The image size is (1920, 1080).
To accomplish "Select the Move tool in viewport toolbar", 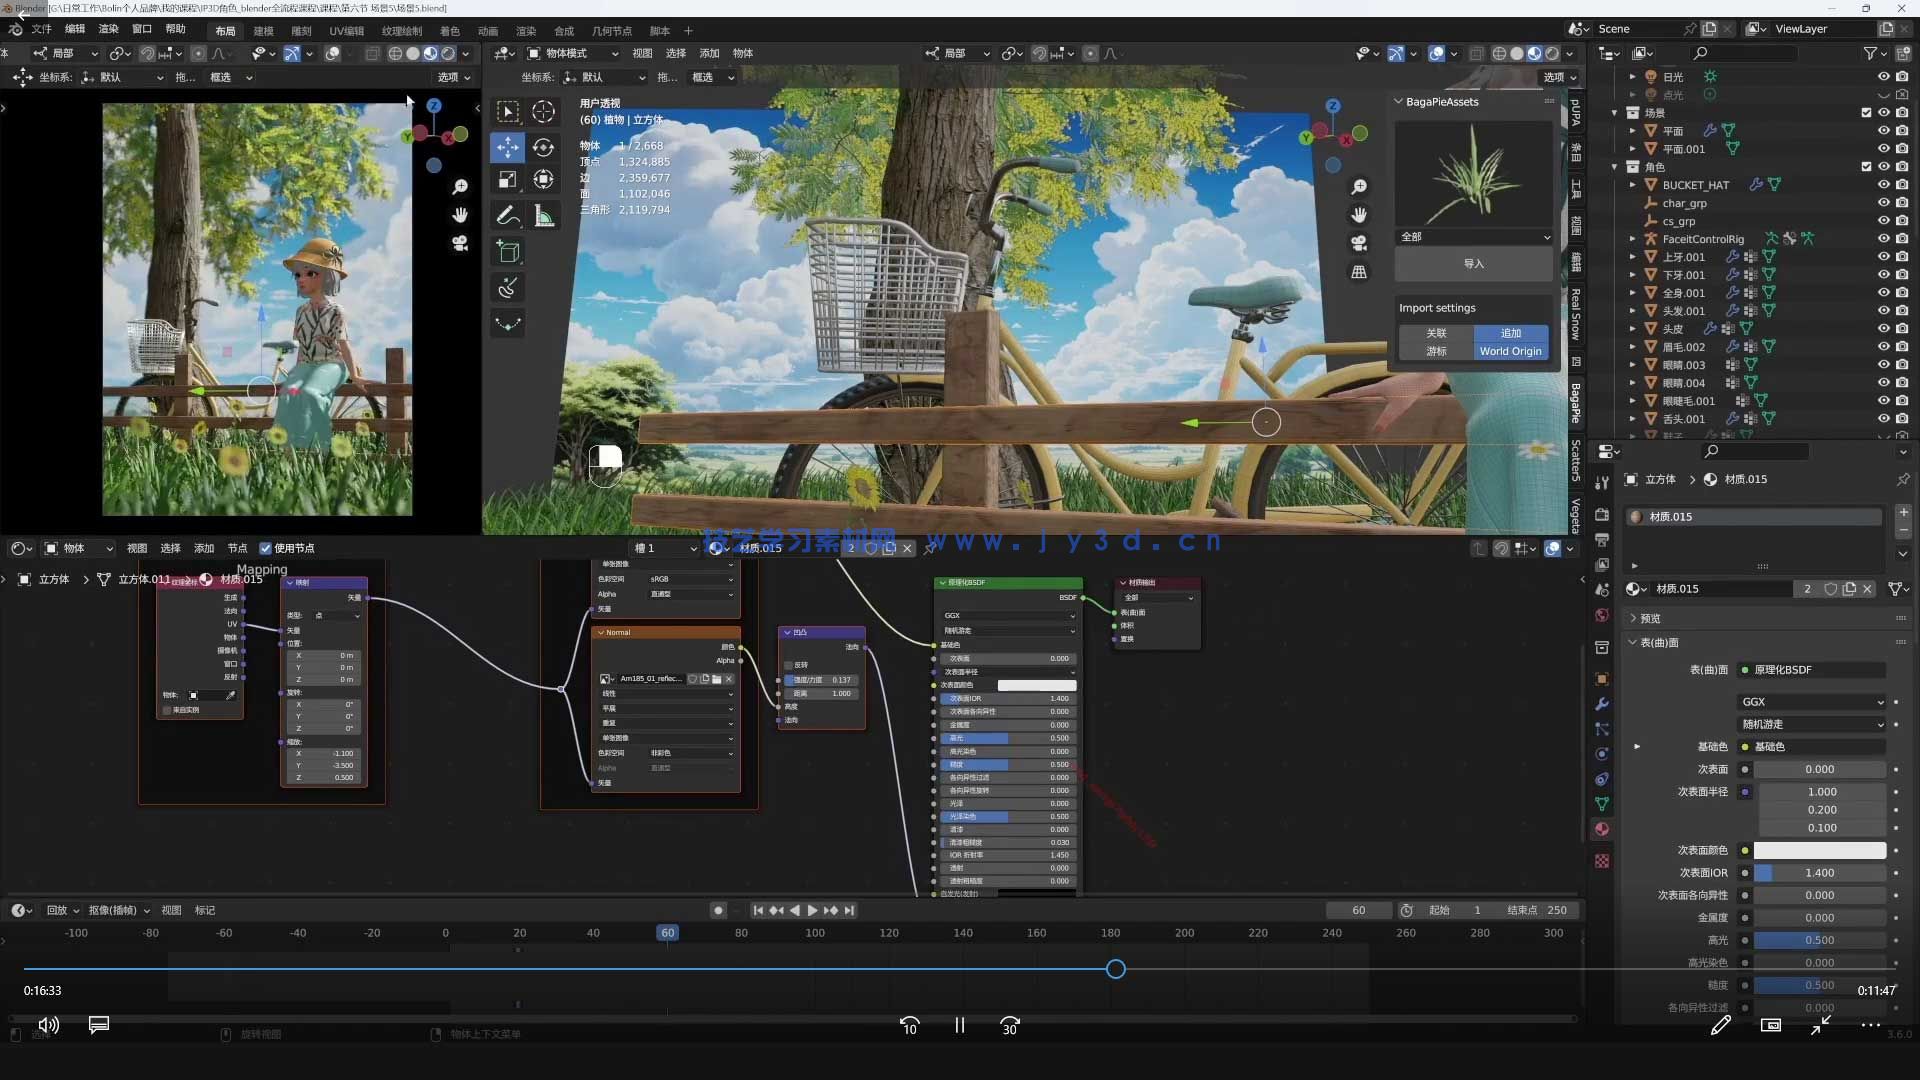I will point(508,147).
